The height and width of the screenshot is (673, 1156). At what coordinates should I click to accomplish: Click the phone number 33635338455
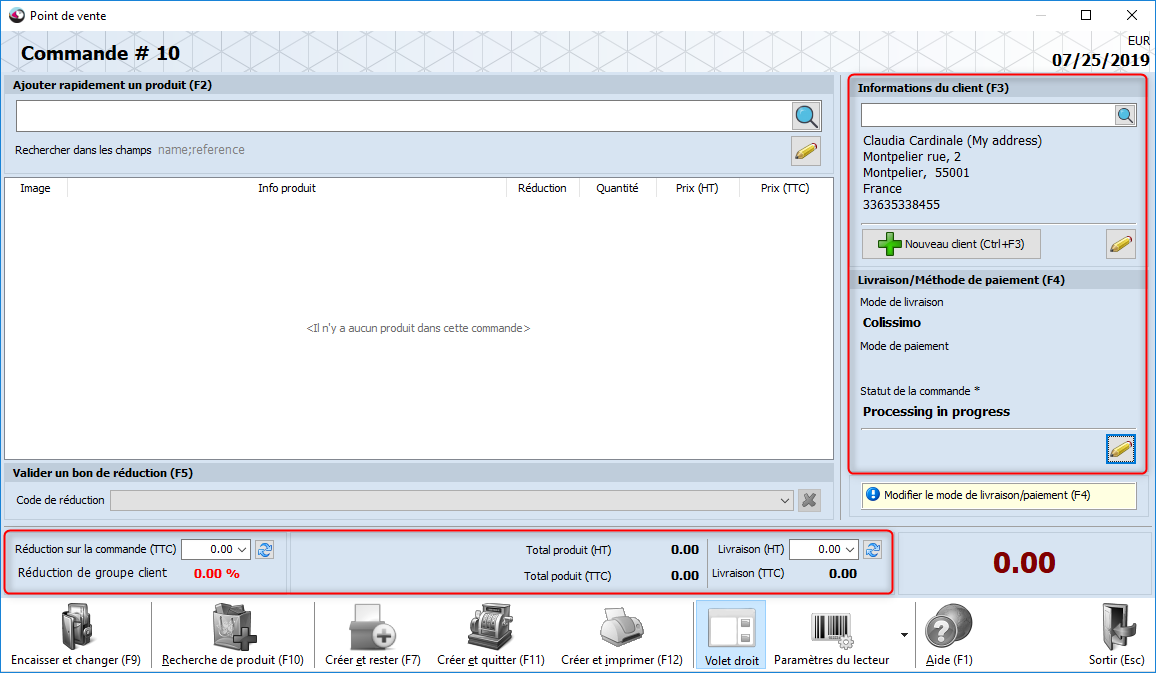[902, 205]
